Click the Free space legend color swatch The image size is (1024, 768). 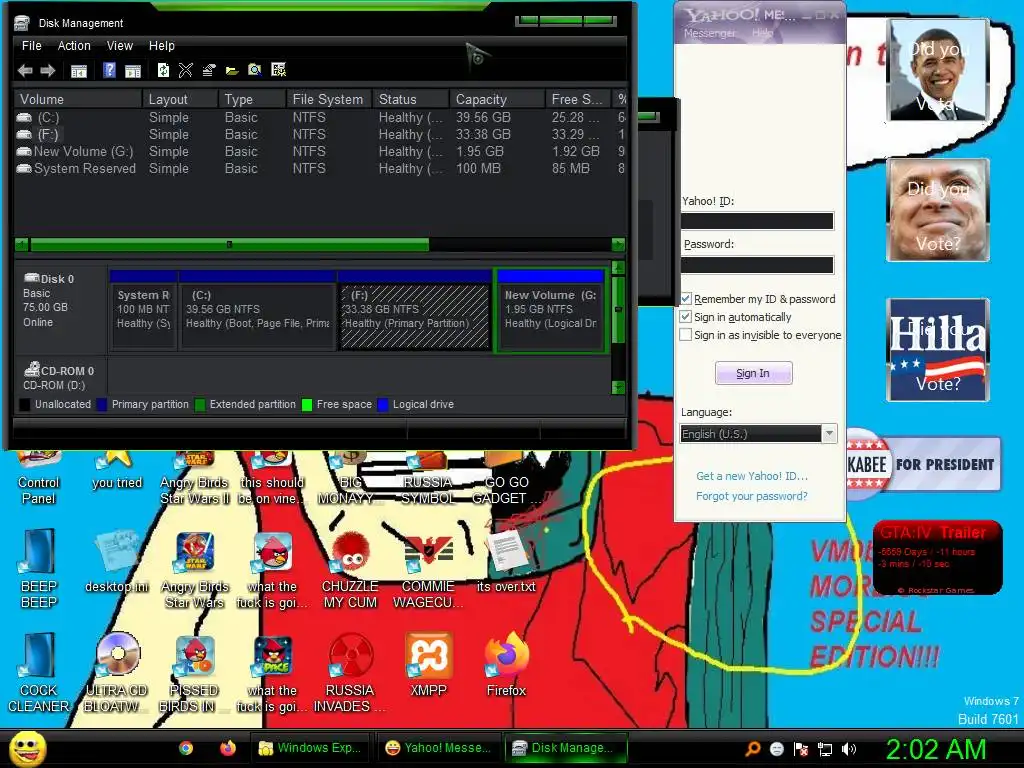click(x=307, y=404)
